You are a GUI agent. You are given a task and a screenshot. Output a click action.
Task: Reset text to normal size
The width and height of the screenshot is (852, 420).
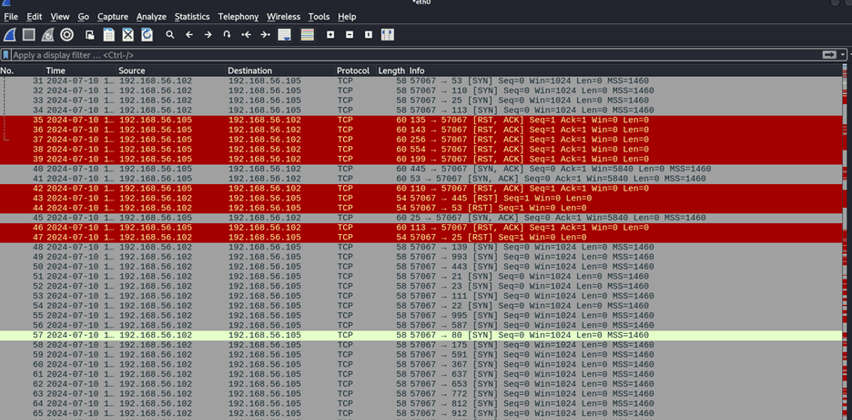(368, 35)
